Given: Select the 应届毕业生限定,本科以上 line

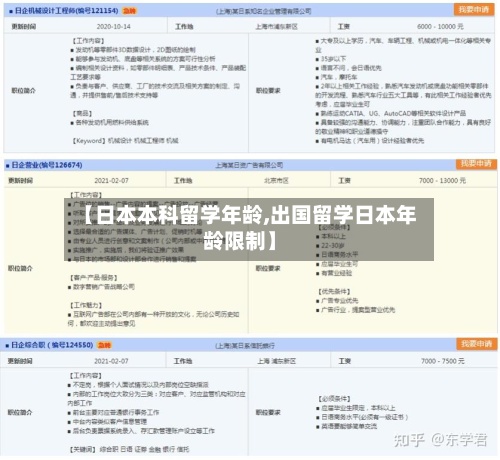Looking at the screenshot, I should click(356, 408).
